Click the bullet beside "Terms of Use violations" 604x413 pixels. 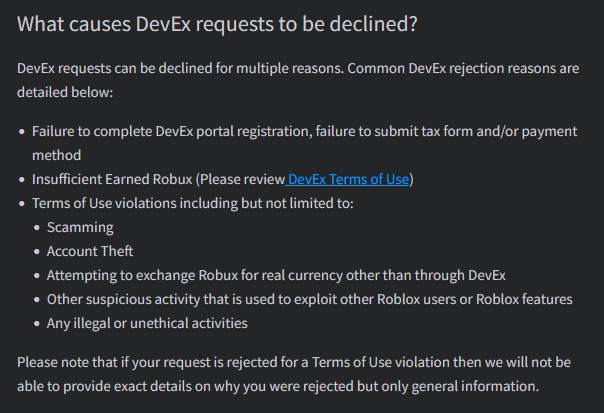pos(22,204)
